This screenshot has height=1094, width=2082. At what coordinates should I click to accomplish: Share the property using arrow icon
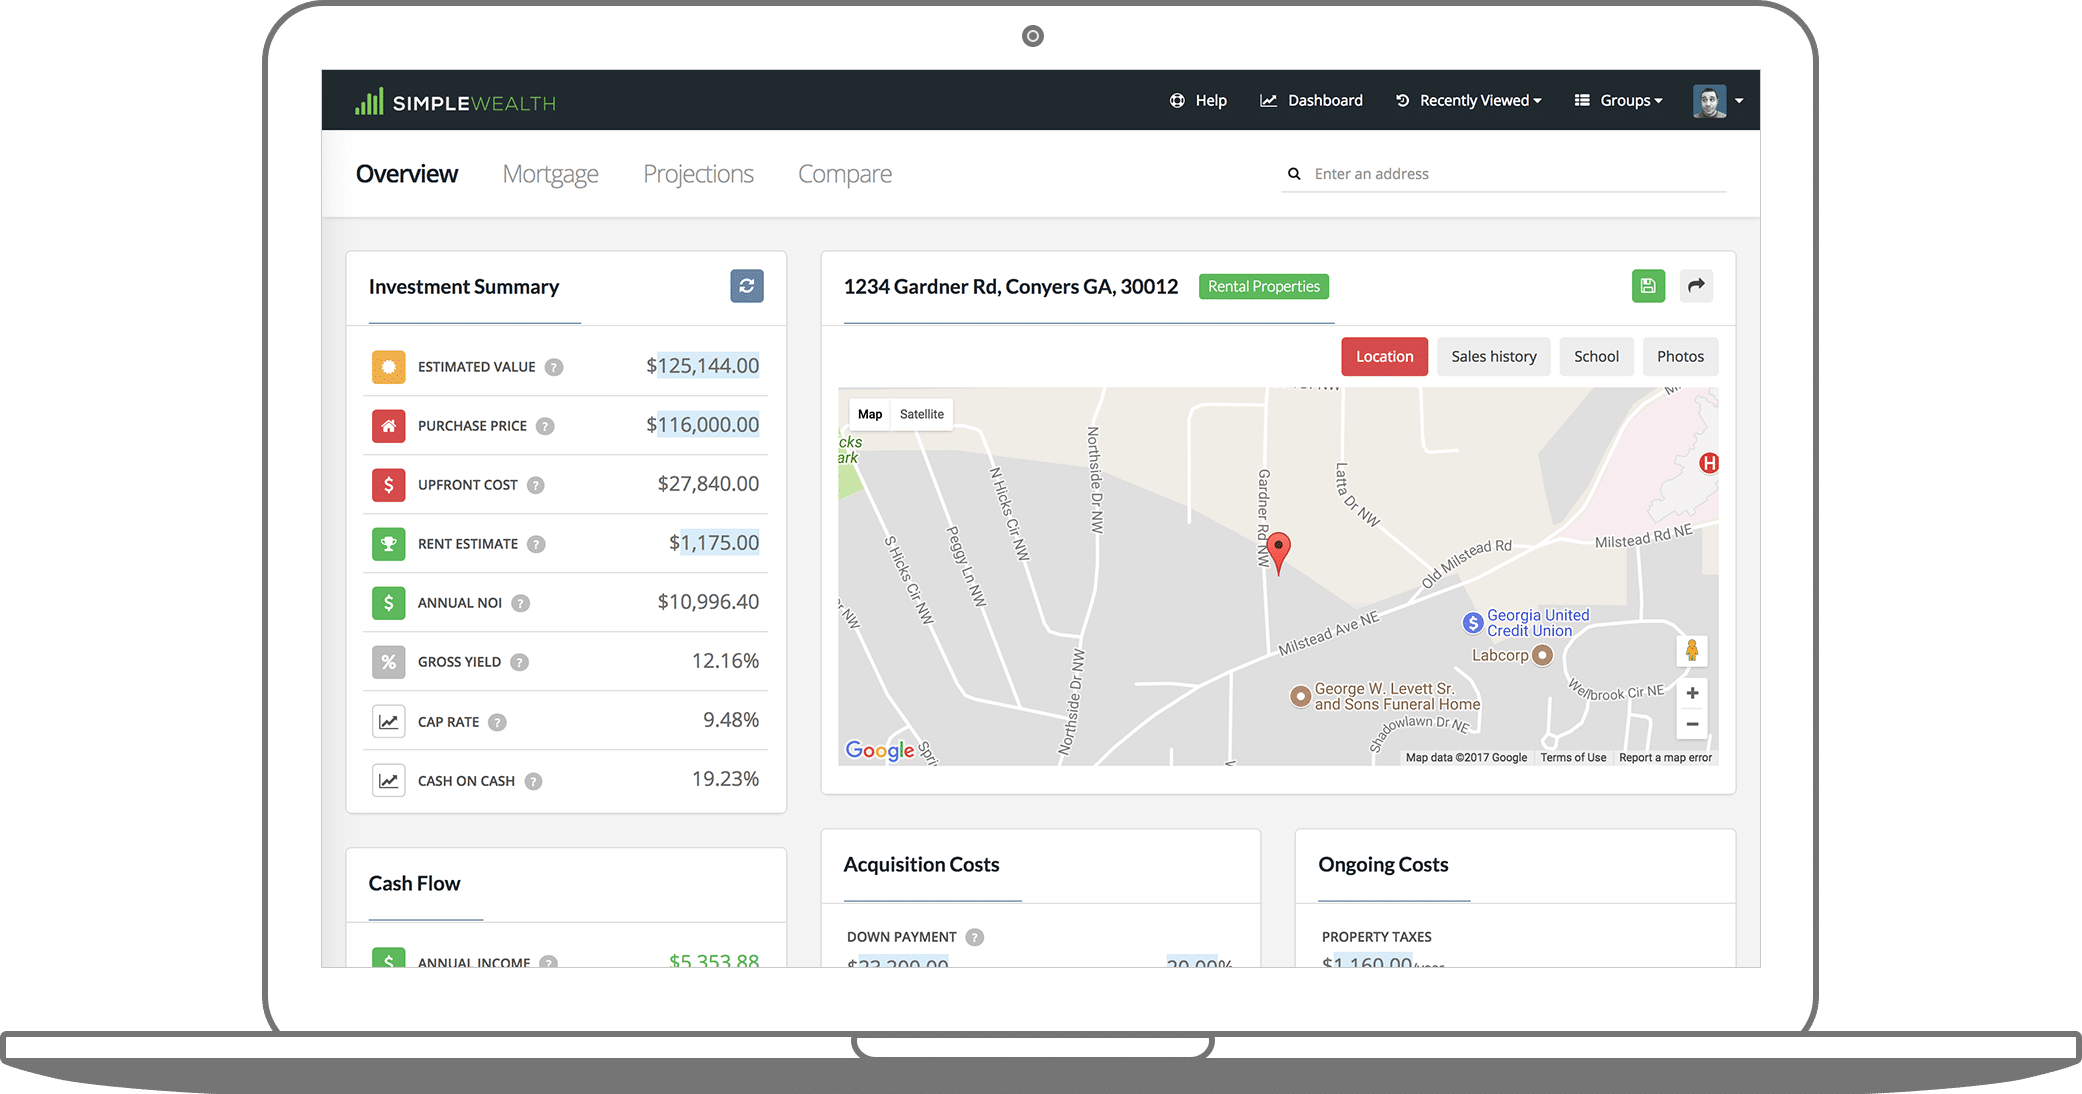click(x=1696, y=286)
